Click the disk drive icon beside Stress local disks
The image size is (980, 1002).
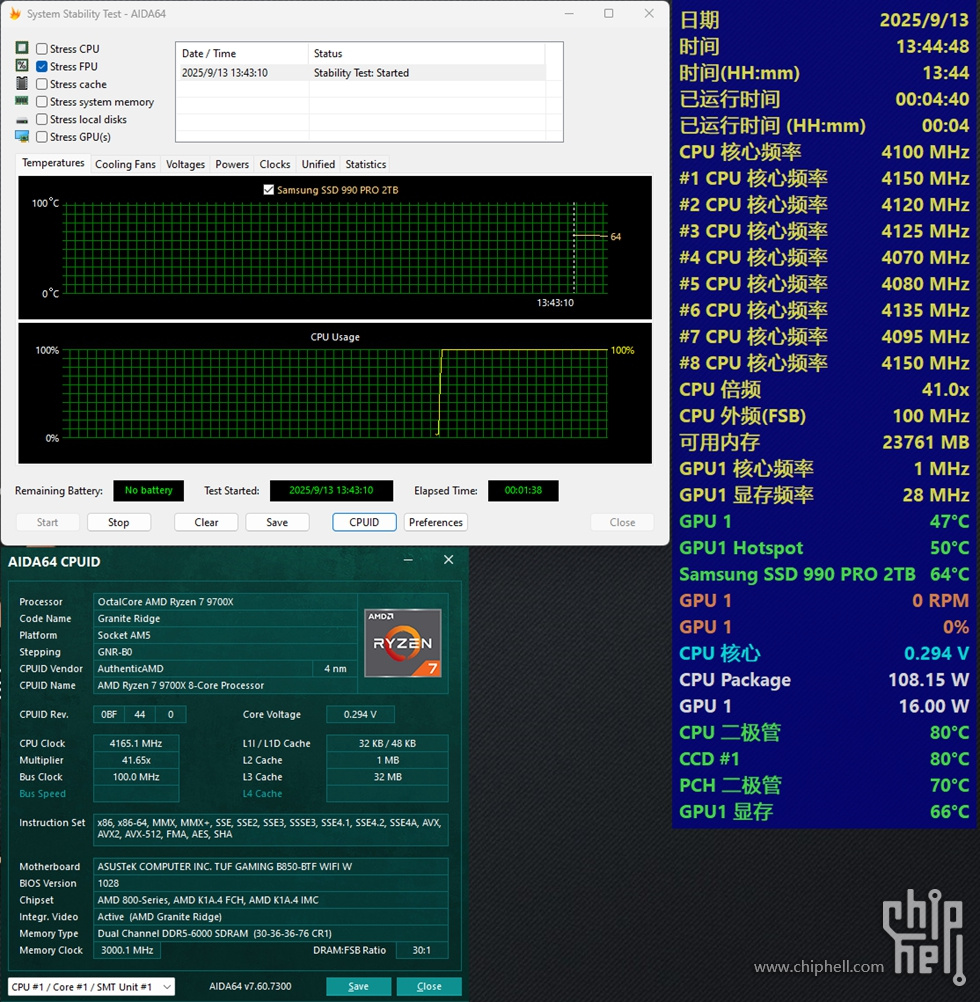click(22, 119)
